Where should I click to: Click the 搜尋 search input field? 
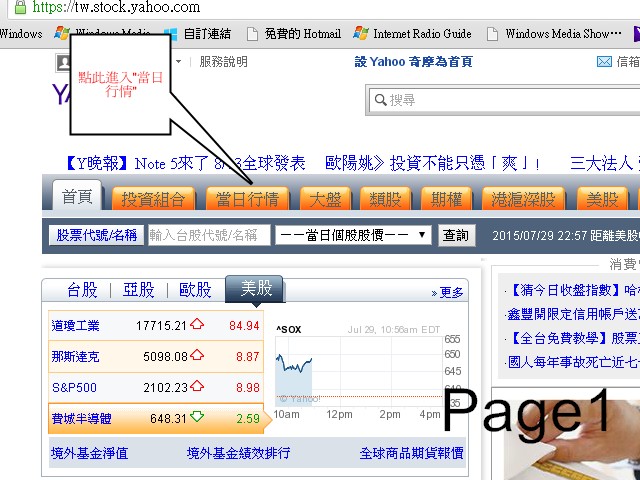[504, 100]
